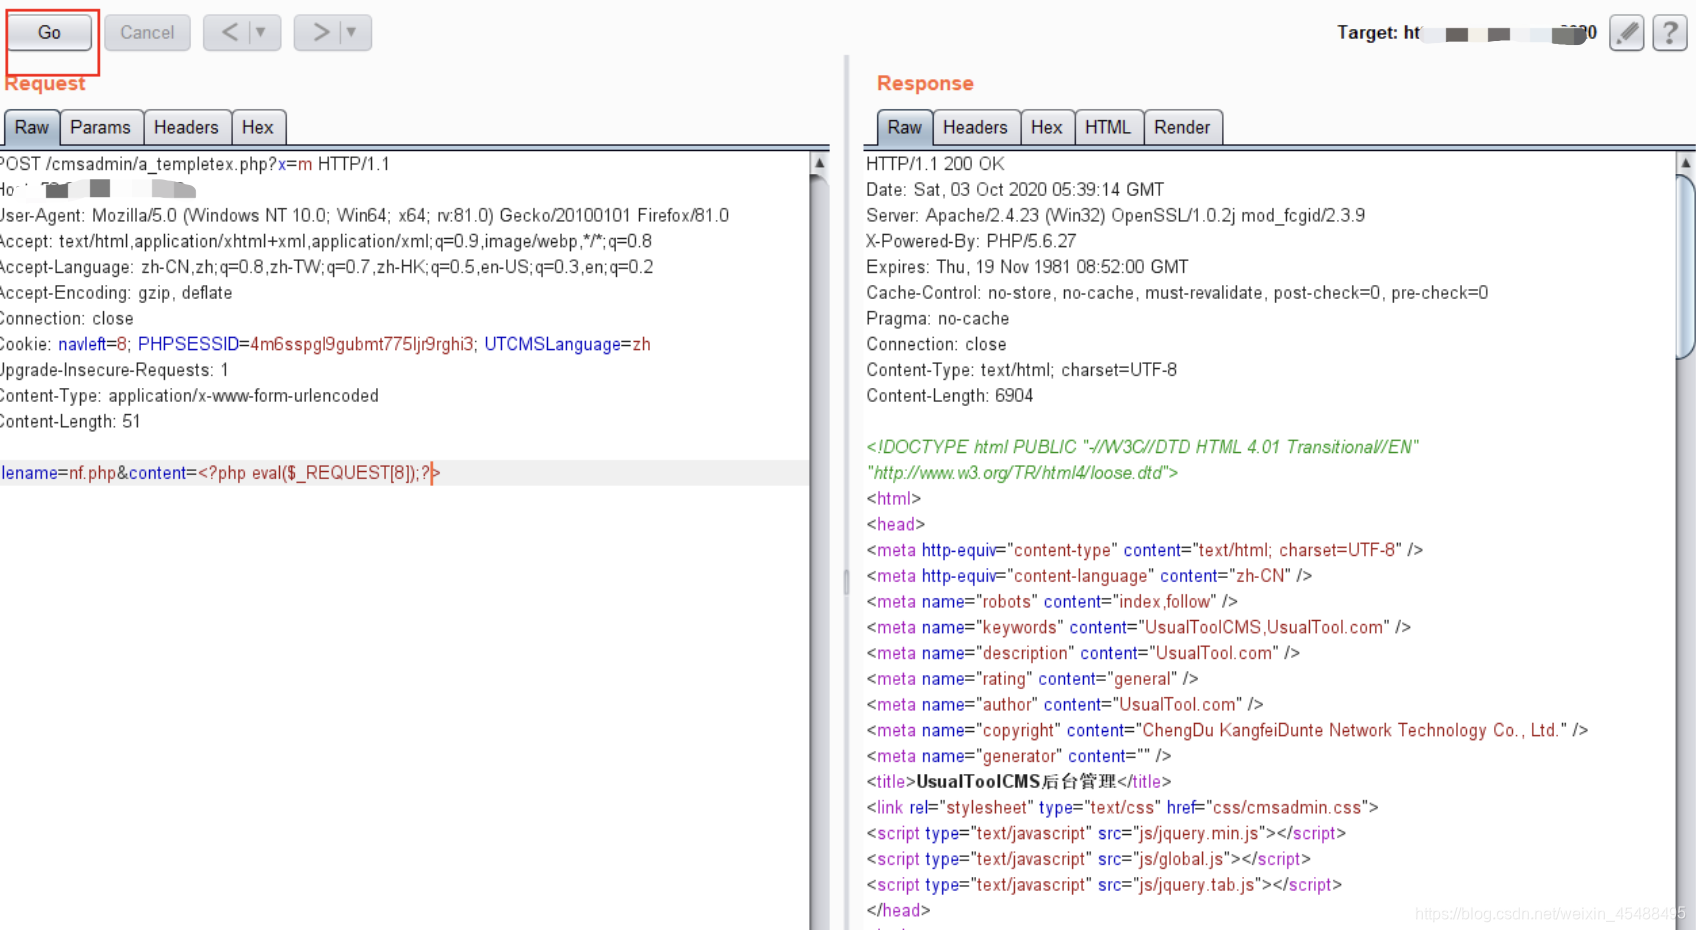
Task: Click the POST /cmsadmin/a_templetex.php request line
Action: coord(195,163)
